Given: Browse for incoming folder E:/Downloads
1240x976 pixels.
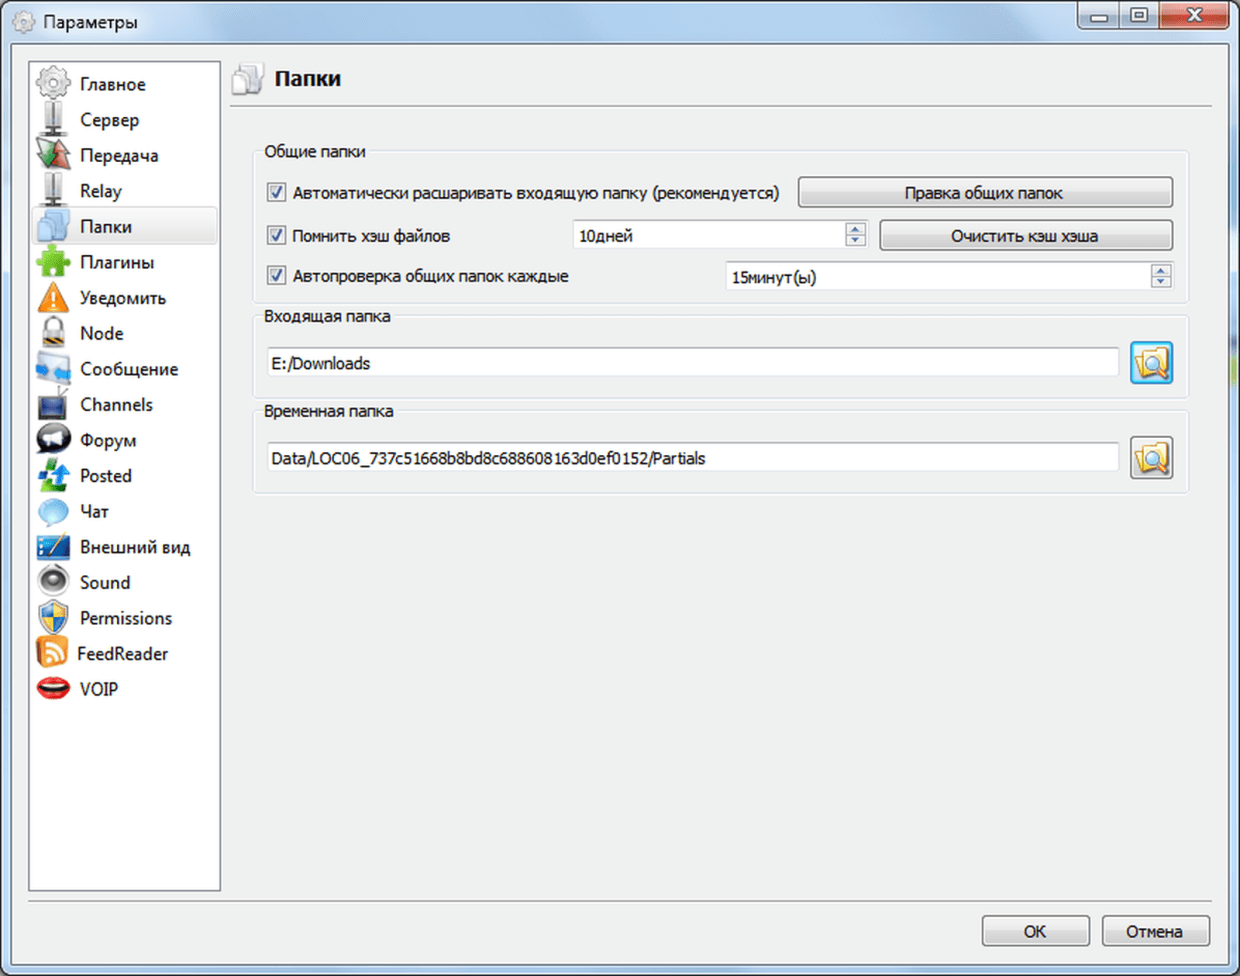Looking at the screenshot, I should (x=1151, y=363).
